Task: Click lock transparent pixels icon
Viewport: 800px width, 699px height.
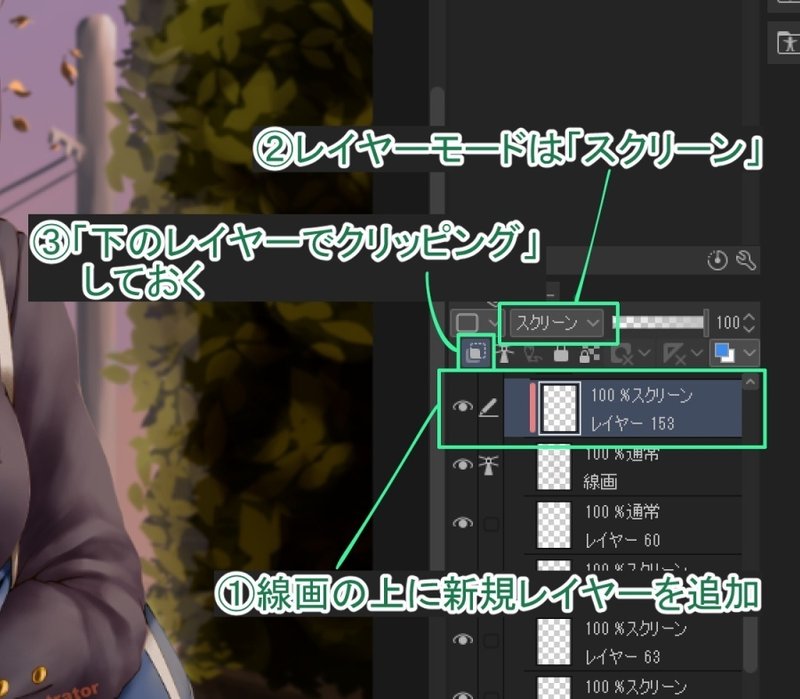Action: point(589,354)
